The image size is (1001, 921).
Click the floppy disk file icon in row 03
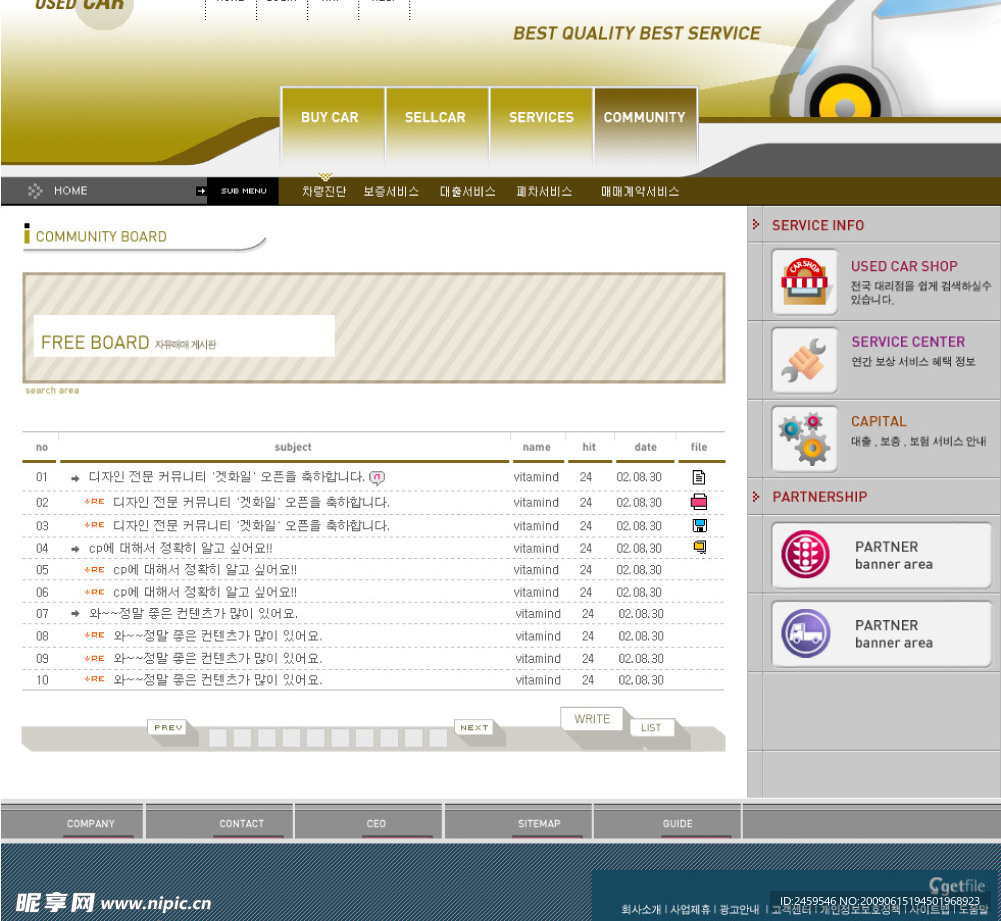[x=699, y=525]
